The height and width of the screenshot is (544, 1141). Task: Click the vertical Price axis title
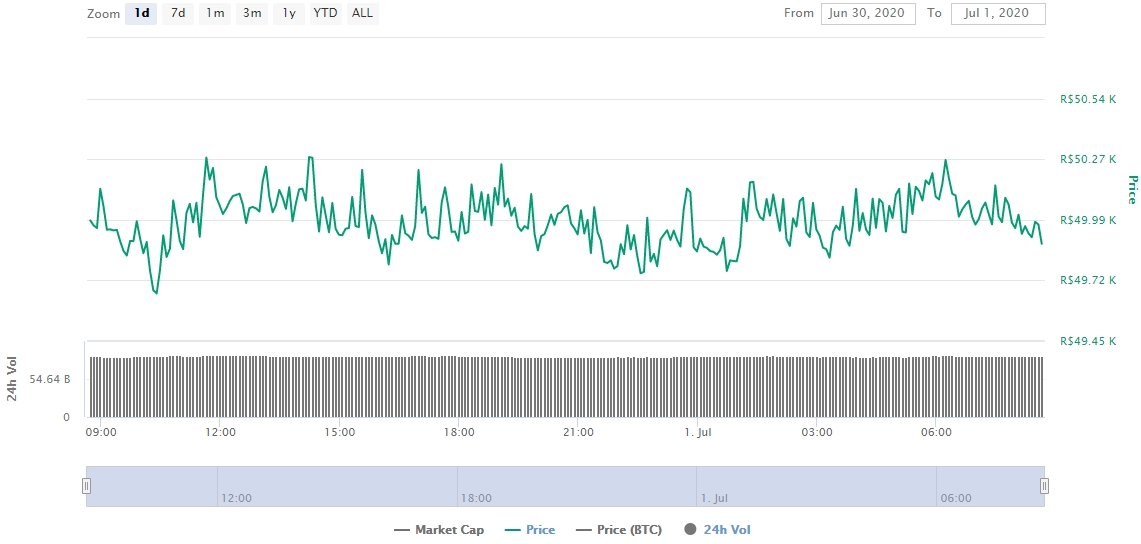coord(1132,189)
